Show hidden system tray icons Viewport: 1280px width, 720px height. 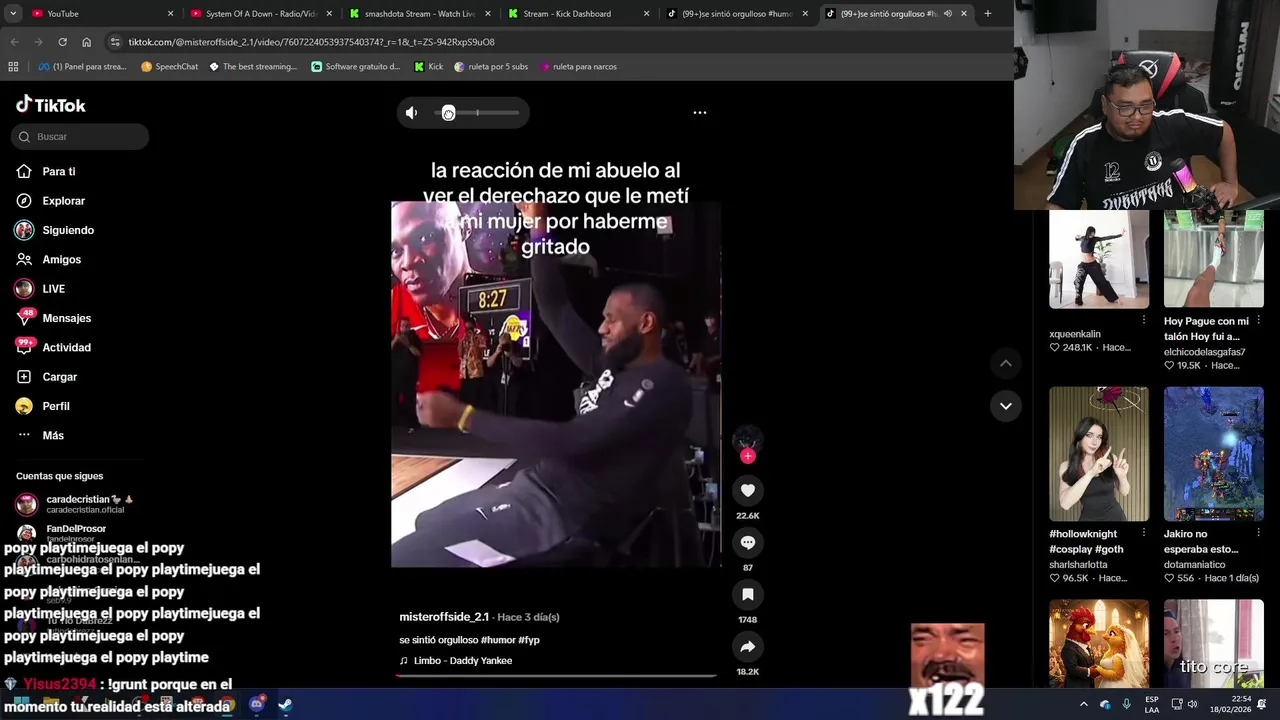point(1083,705)
